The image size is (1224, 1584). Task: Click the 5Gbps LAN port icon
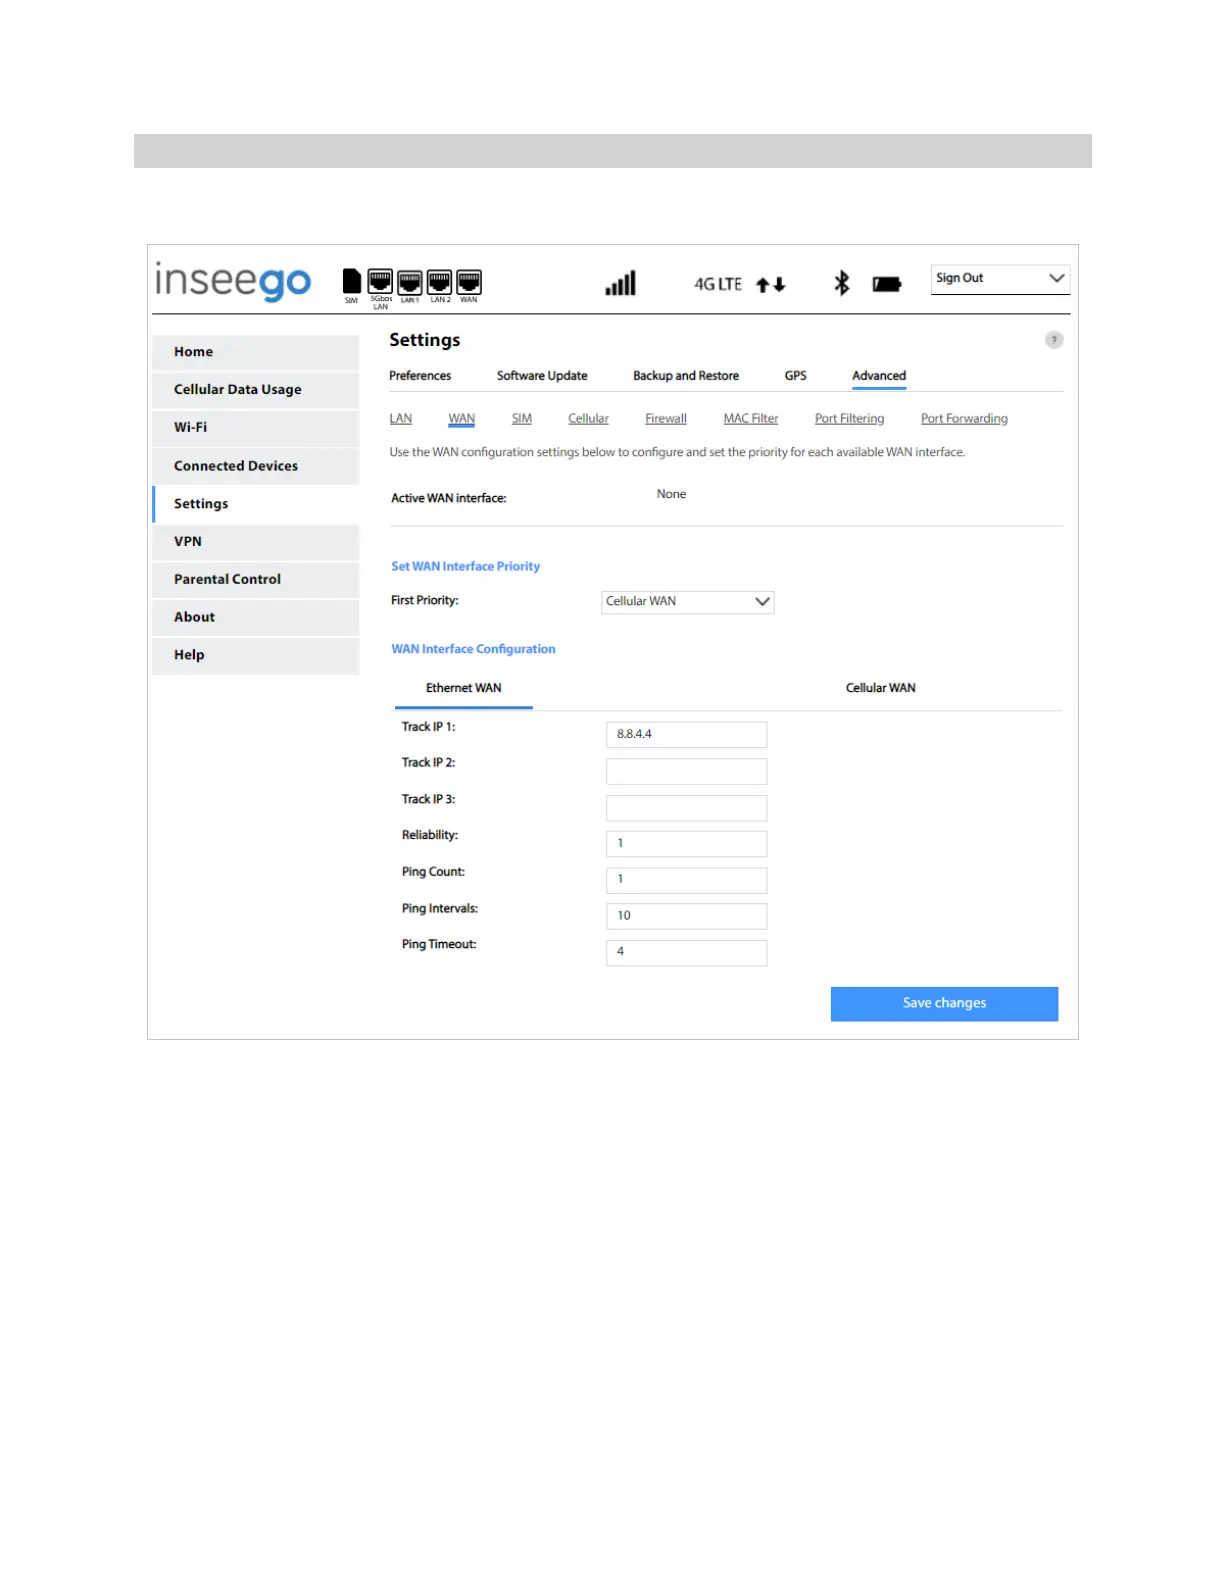[380, 281]
